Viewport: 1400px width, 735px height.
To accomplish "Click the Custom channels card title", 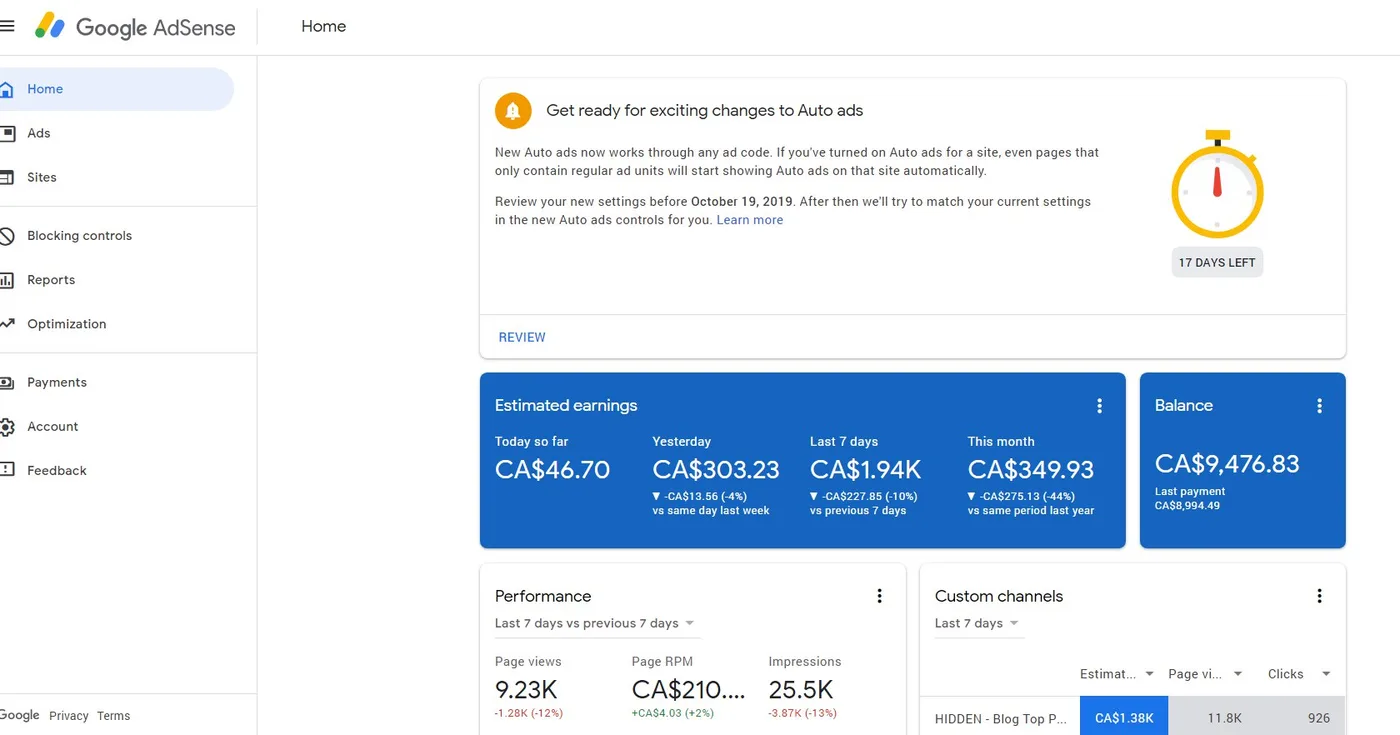I will (x=999, y=596).
